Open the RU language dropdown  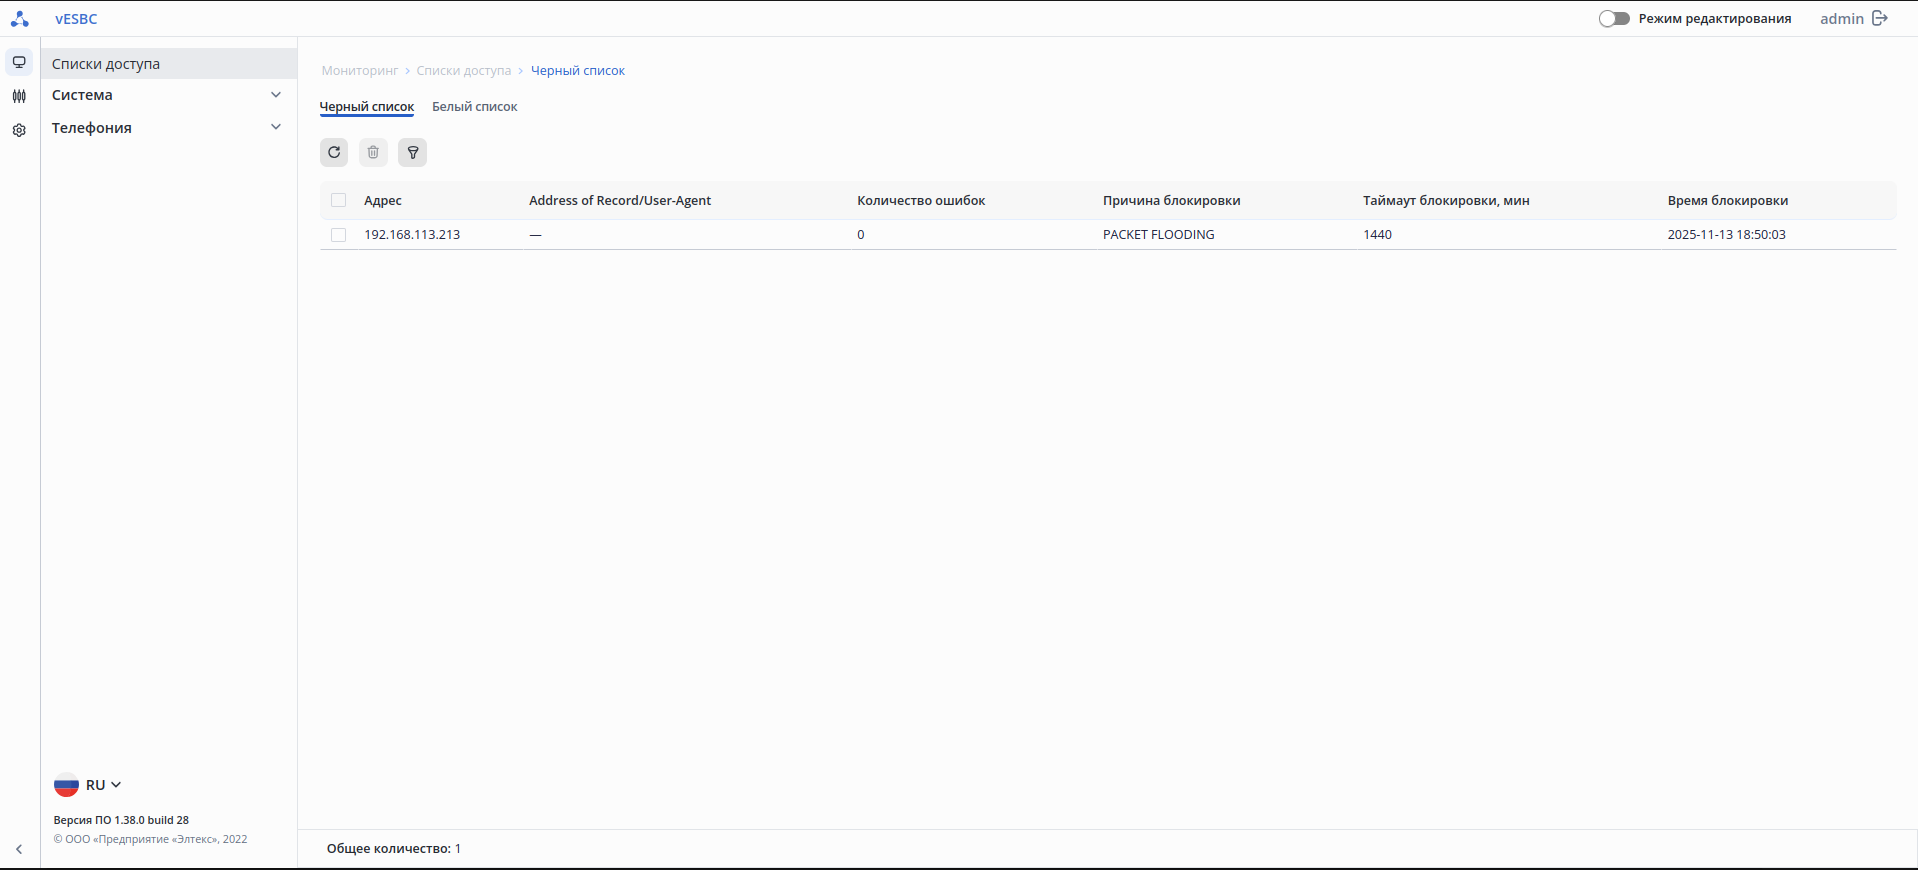pyautogui.click(x=89, y=785)
